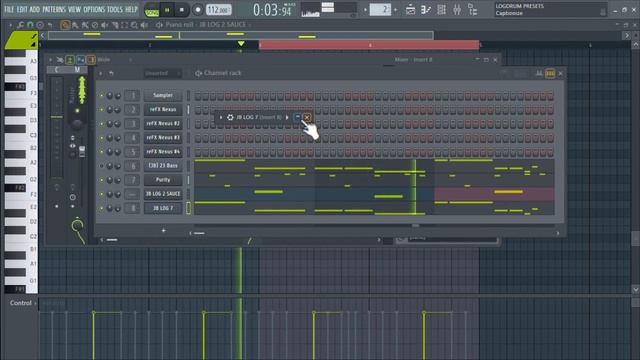Viewport: 640px width, 360px height.
Task: Click the stop playback button
Action: click(182, 10)
